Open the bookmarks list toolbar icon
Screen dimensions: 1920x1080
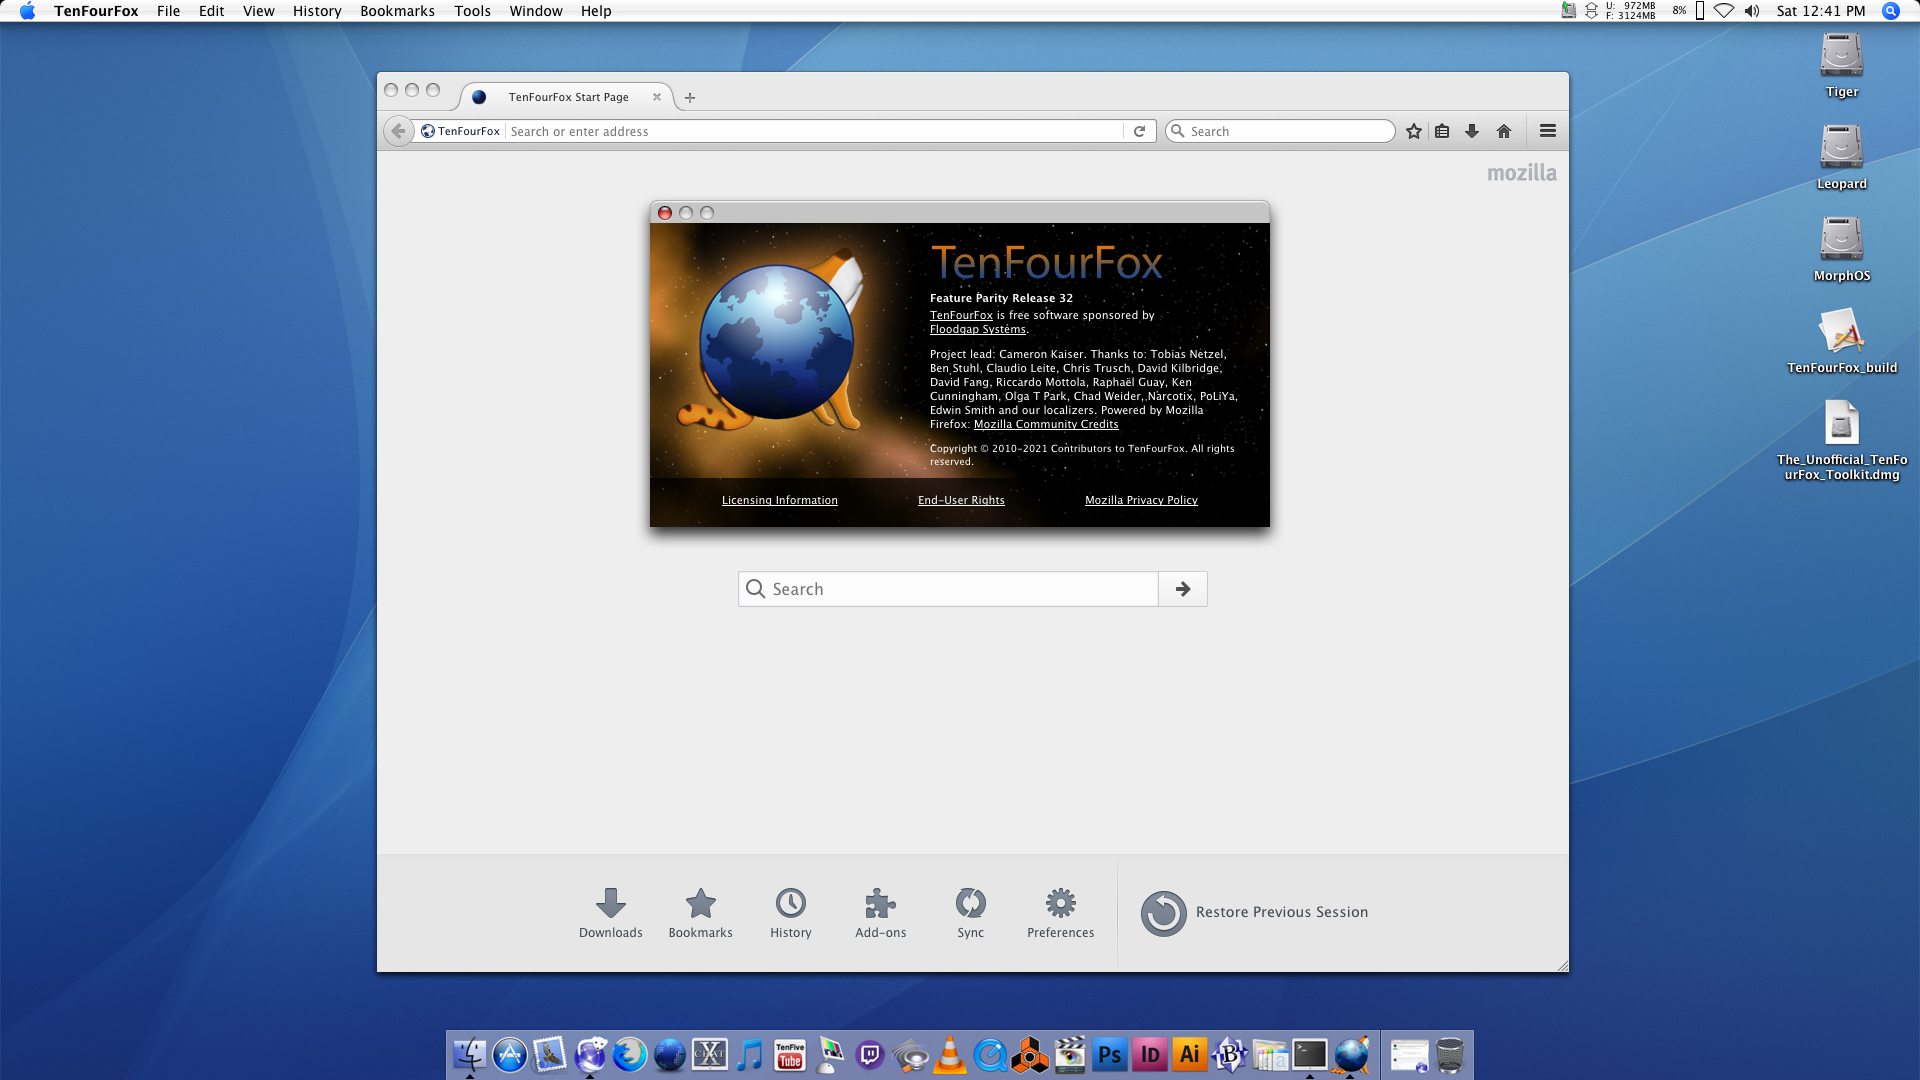[x=1442, y=131]
